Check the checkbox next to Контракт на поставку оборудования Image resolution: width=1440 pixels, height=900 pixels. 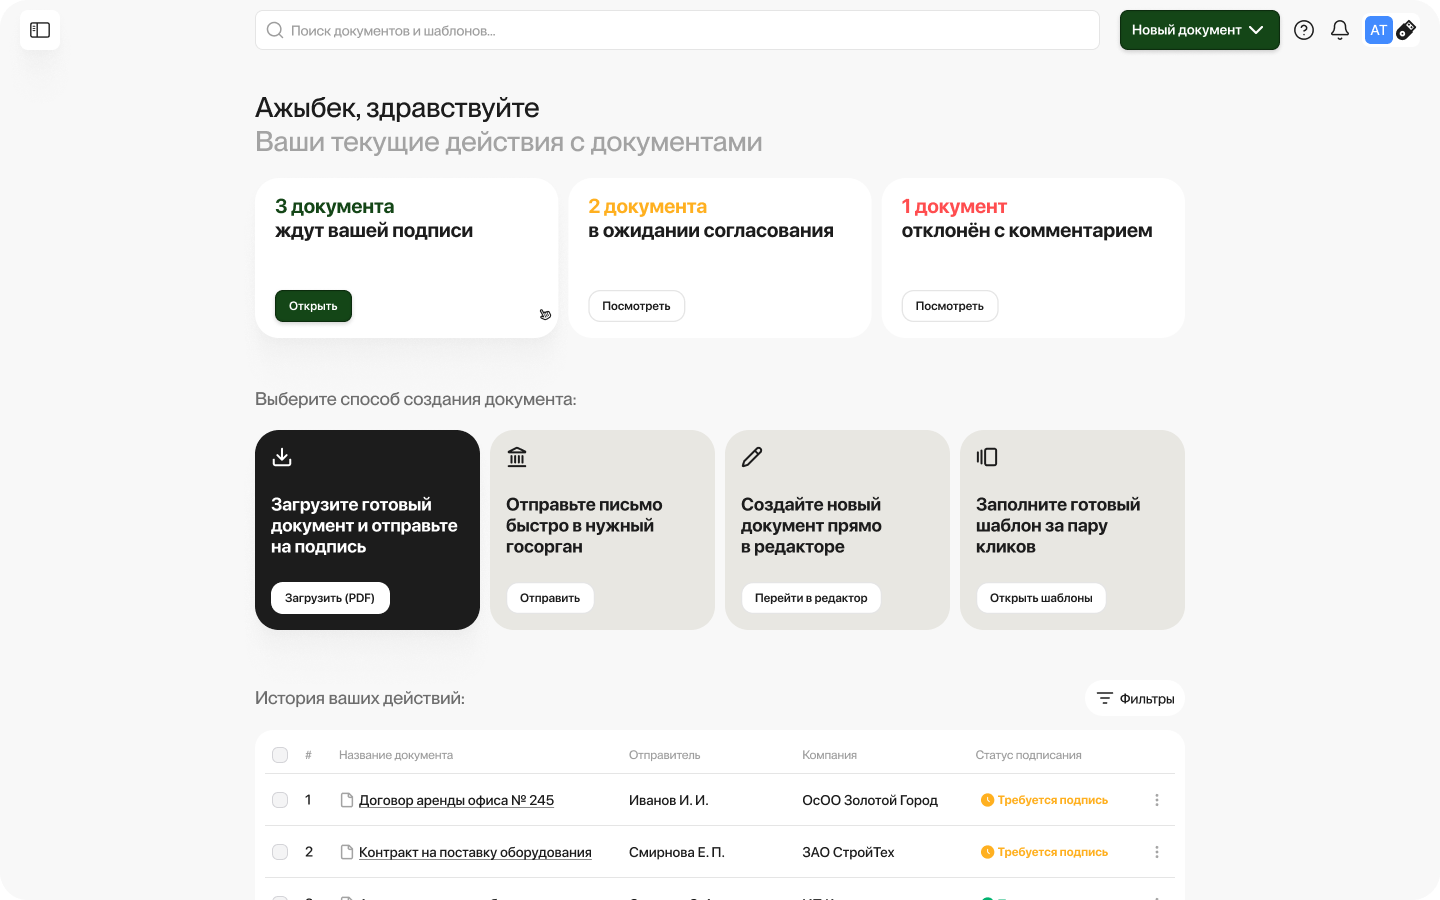click(x=280, y=851)
